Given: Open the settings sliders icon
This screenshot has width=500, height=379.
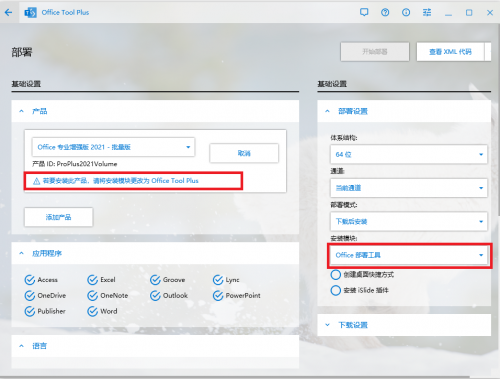Looking at the screenshot, I should pos(427,13).
